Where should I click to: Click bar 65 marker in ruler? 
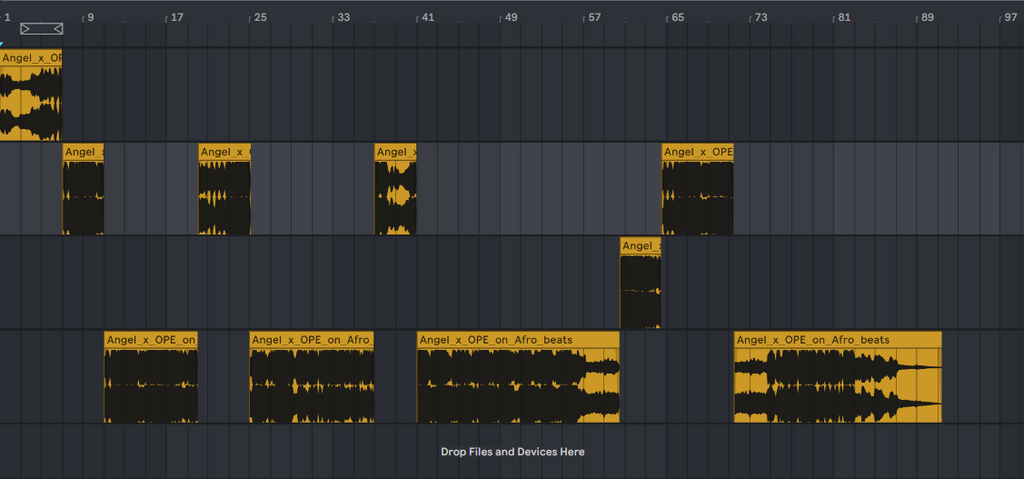click(678, 18)
